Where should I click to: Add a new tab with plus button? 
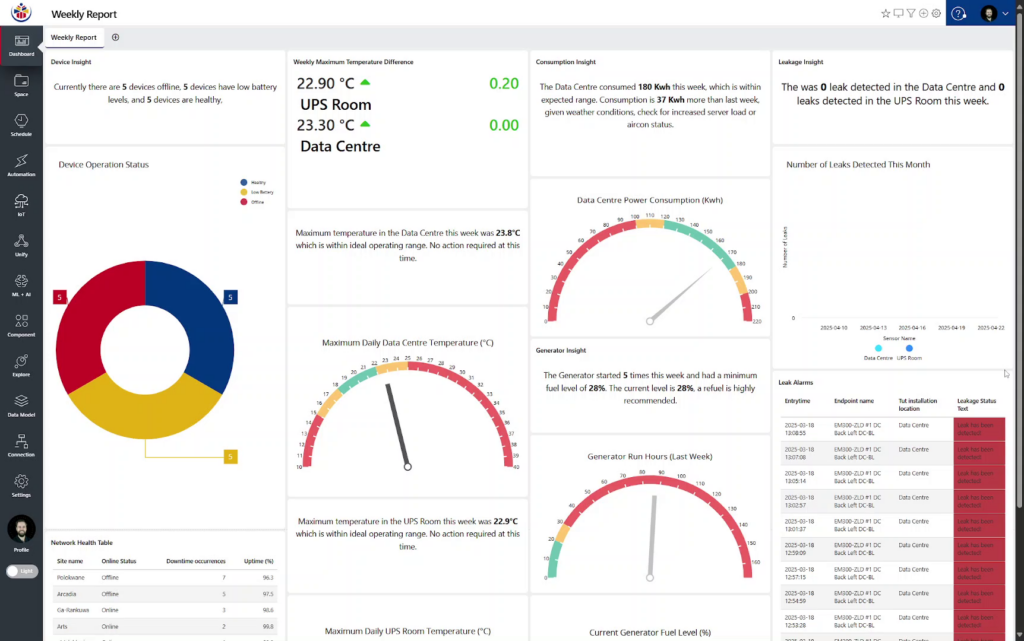115,37
